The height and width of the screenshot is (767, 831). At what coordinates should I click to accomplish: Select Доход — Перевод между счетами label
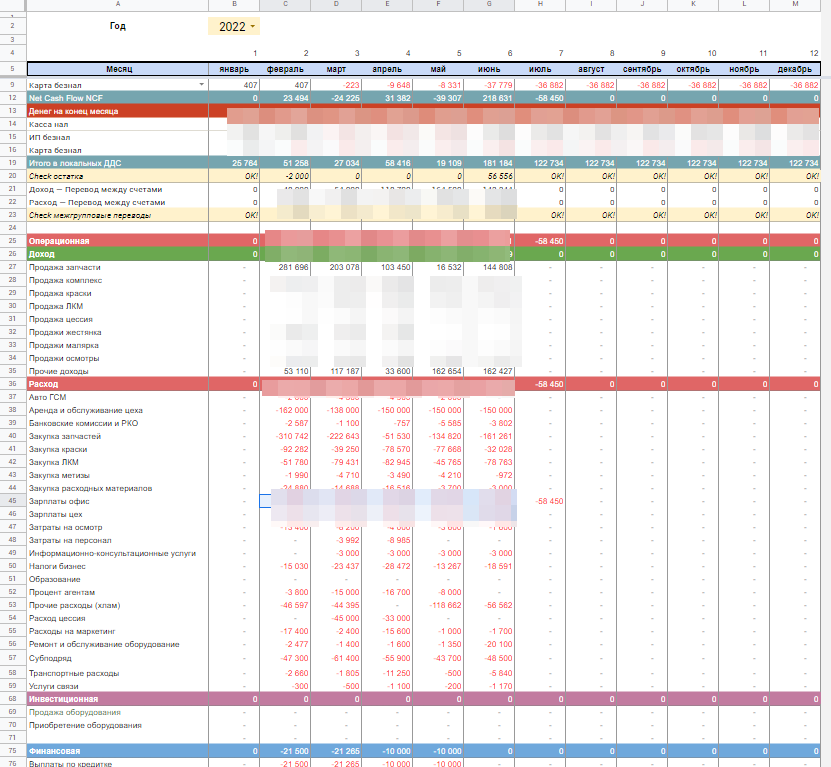point(95,189)
